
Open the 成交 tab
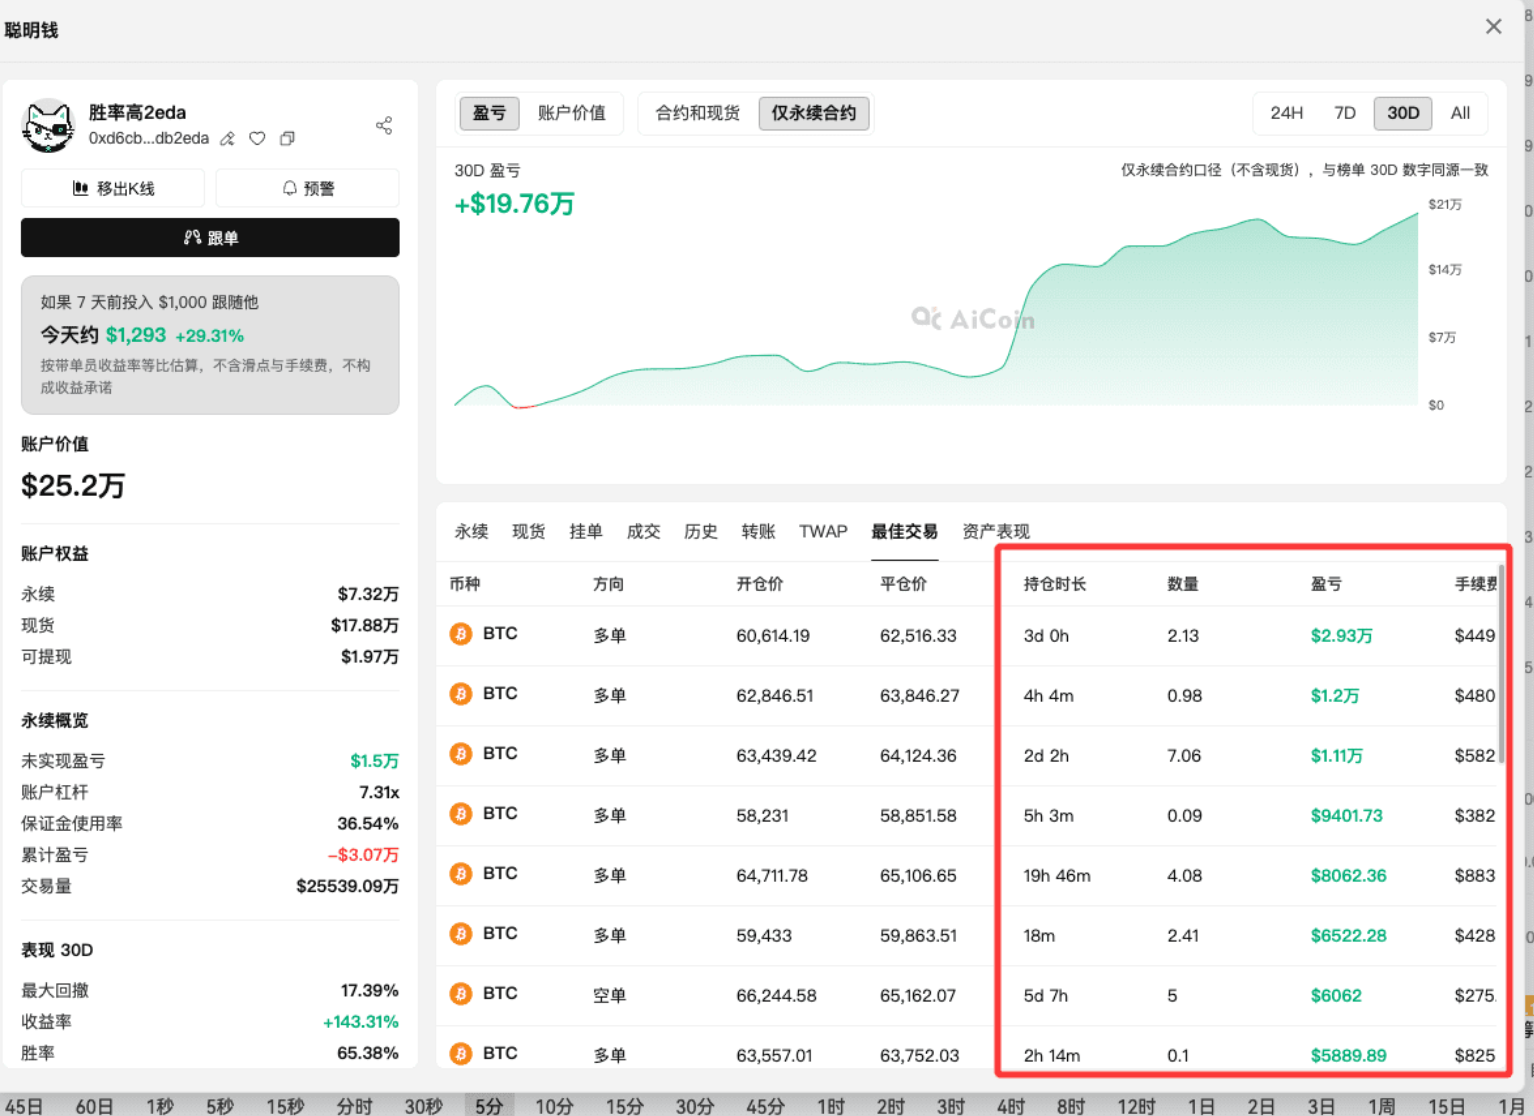coord(643,531)
